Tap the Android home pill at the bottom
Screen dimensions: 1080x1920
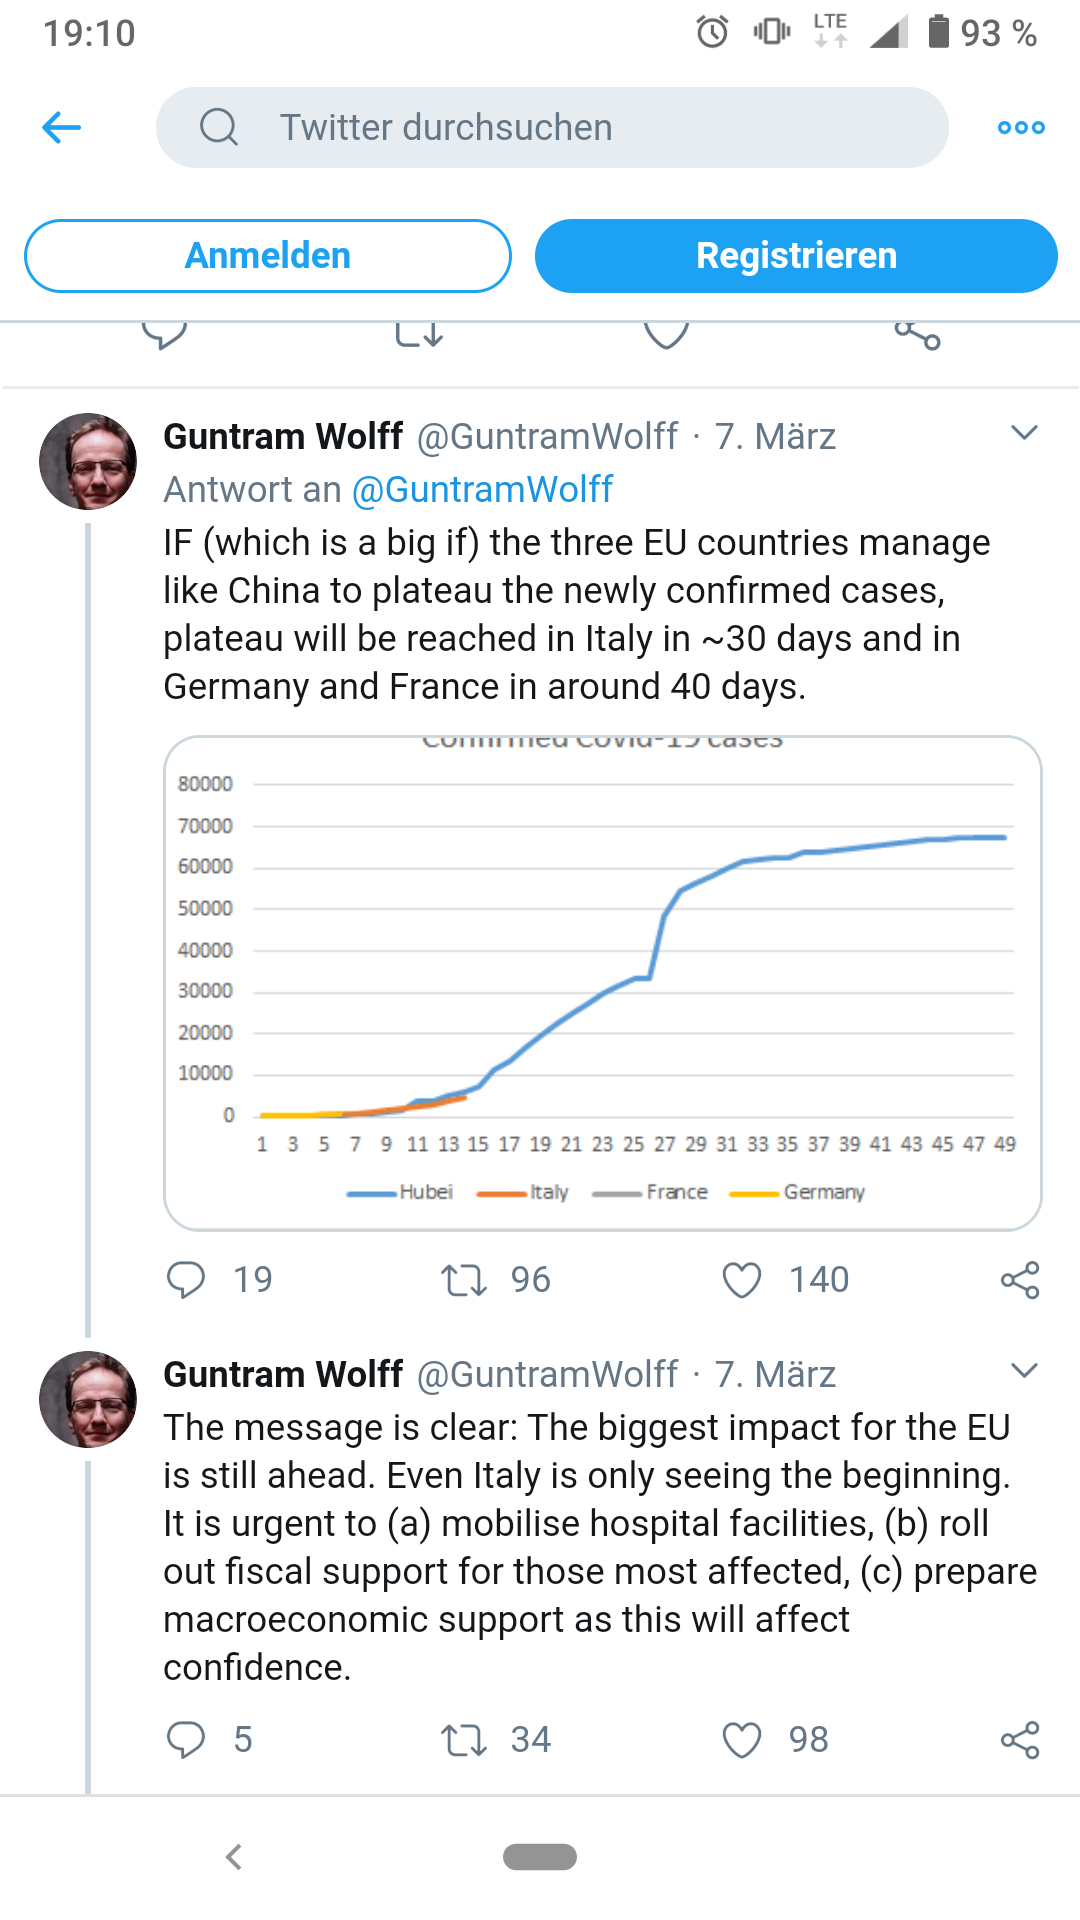540,1857
